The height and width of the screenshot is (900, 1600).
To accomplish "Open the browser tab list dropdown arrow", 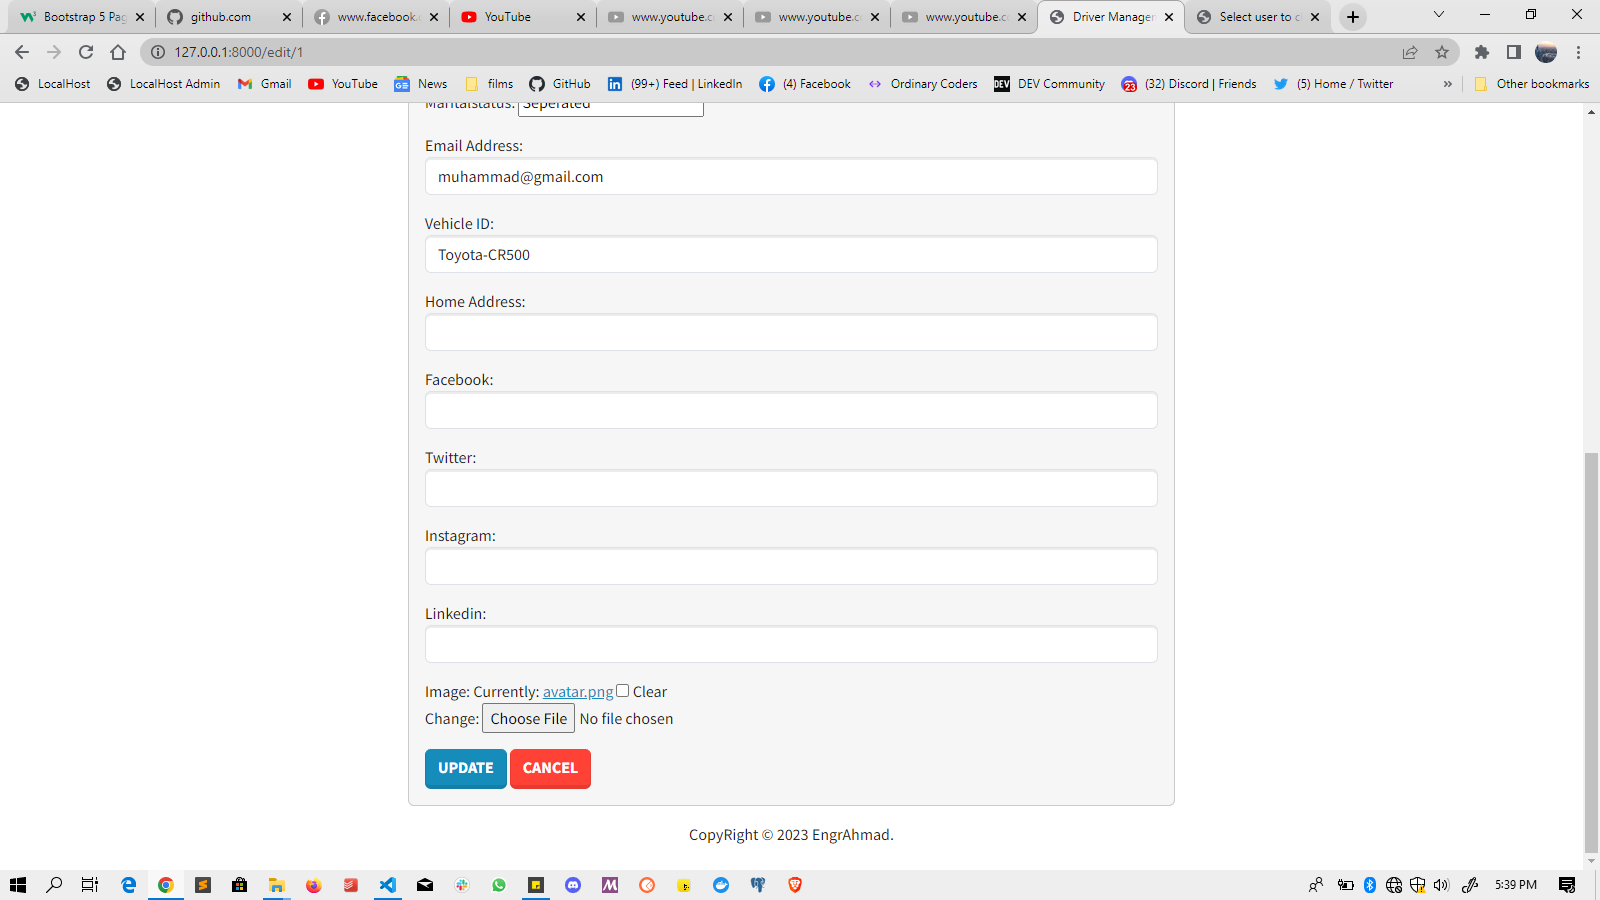I will click(x=1438, y=16).
